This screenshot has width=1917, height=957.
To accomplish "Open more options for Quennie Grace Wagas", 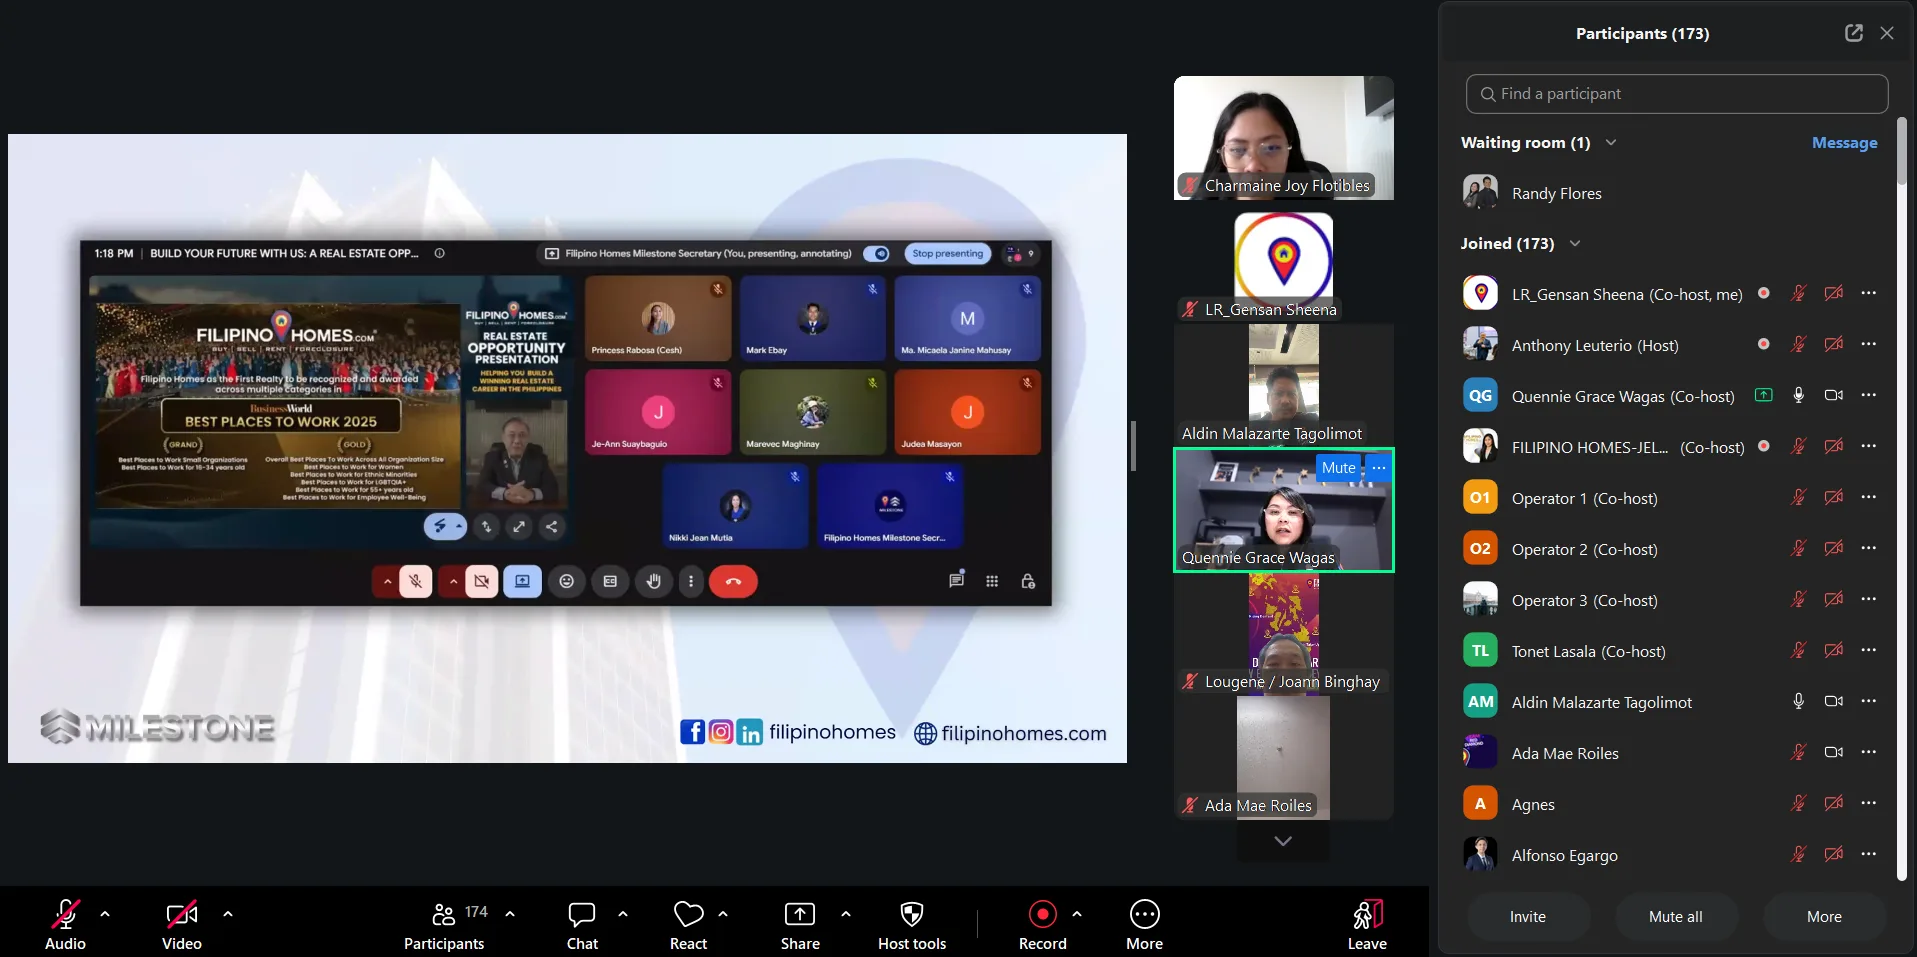I will point(1869,396).
